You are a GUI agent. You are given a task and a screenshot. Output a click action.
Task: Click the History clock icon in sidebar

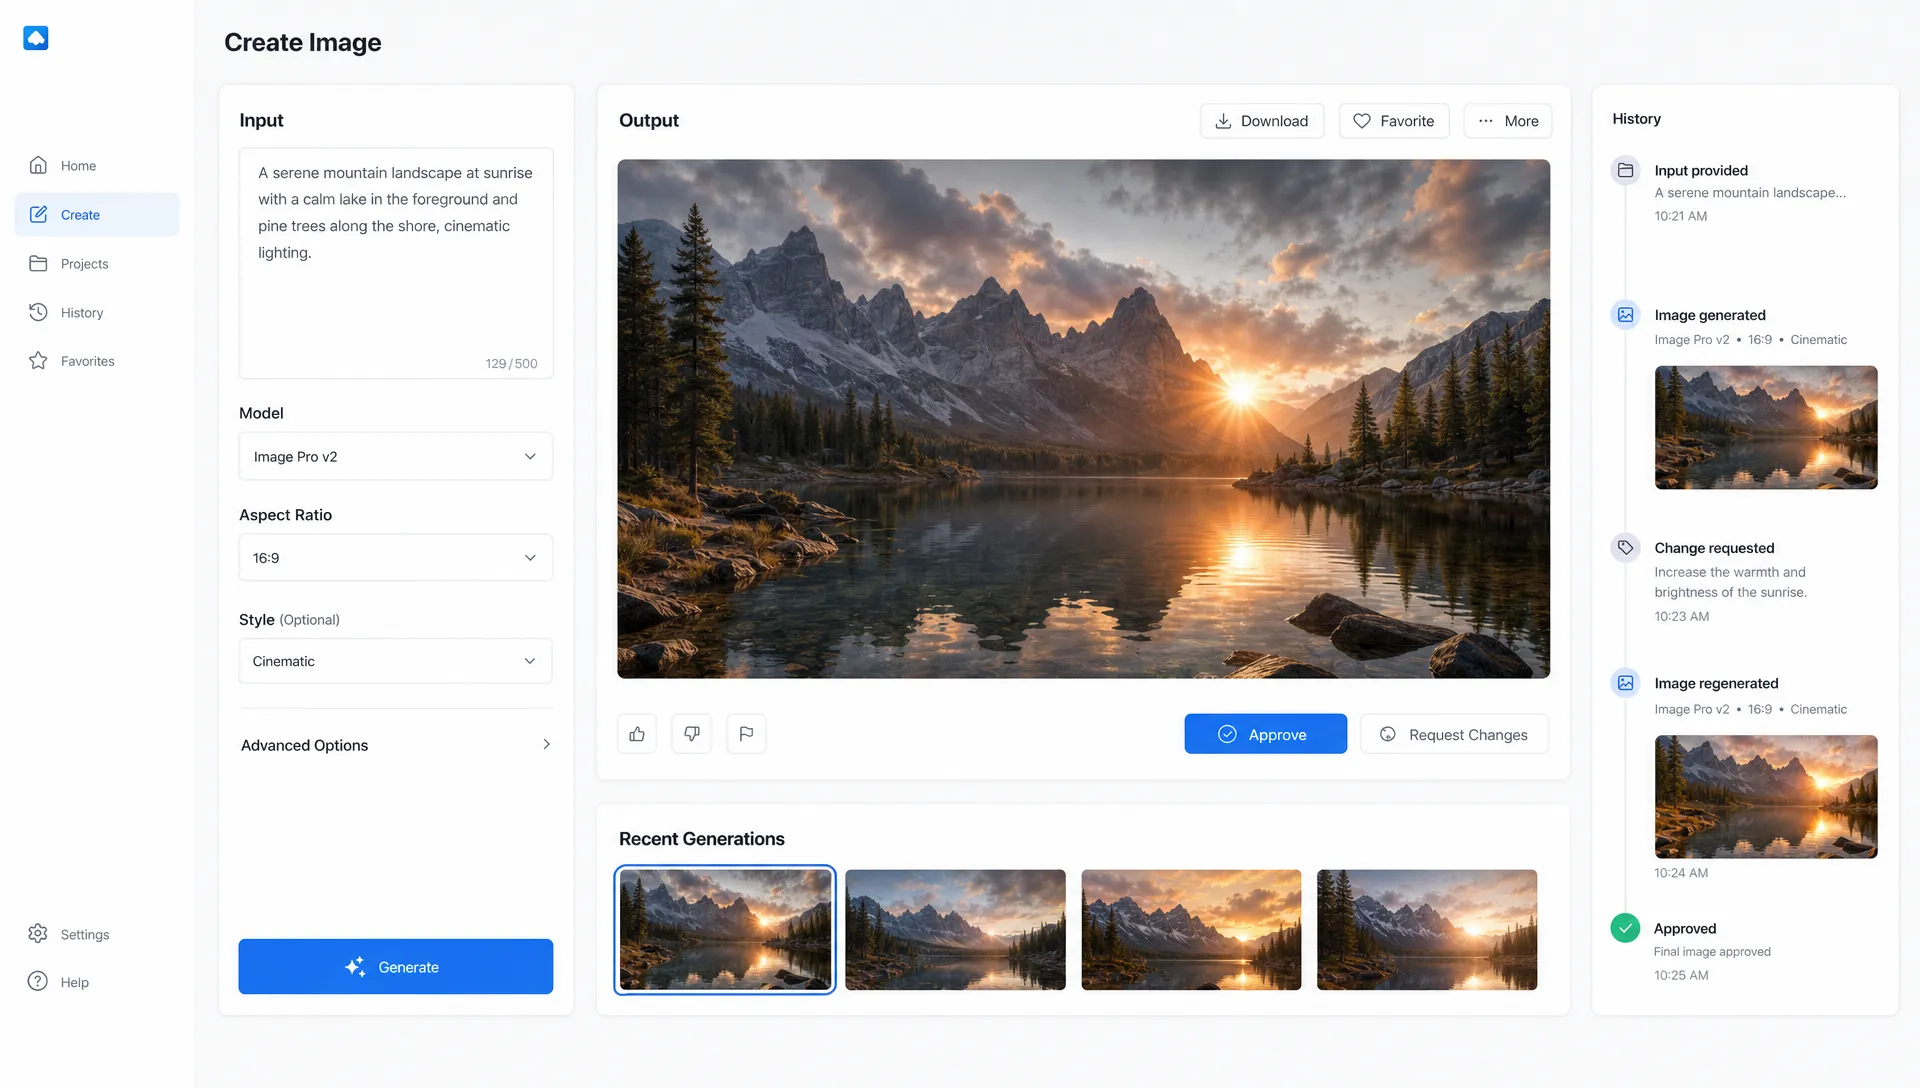(x=38, y=312)
